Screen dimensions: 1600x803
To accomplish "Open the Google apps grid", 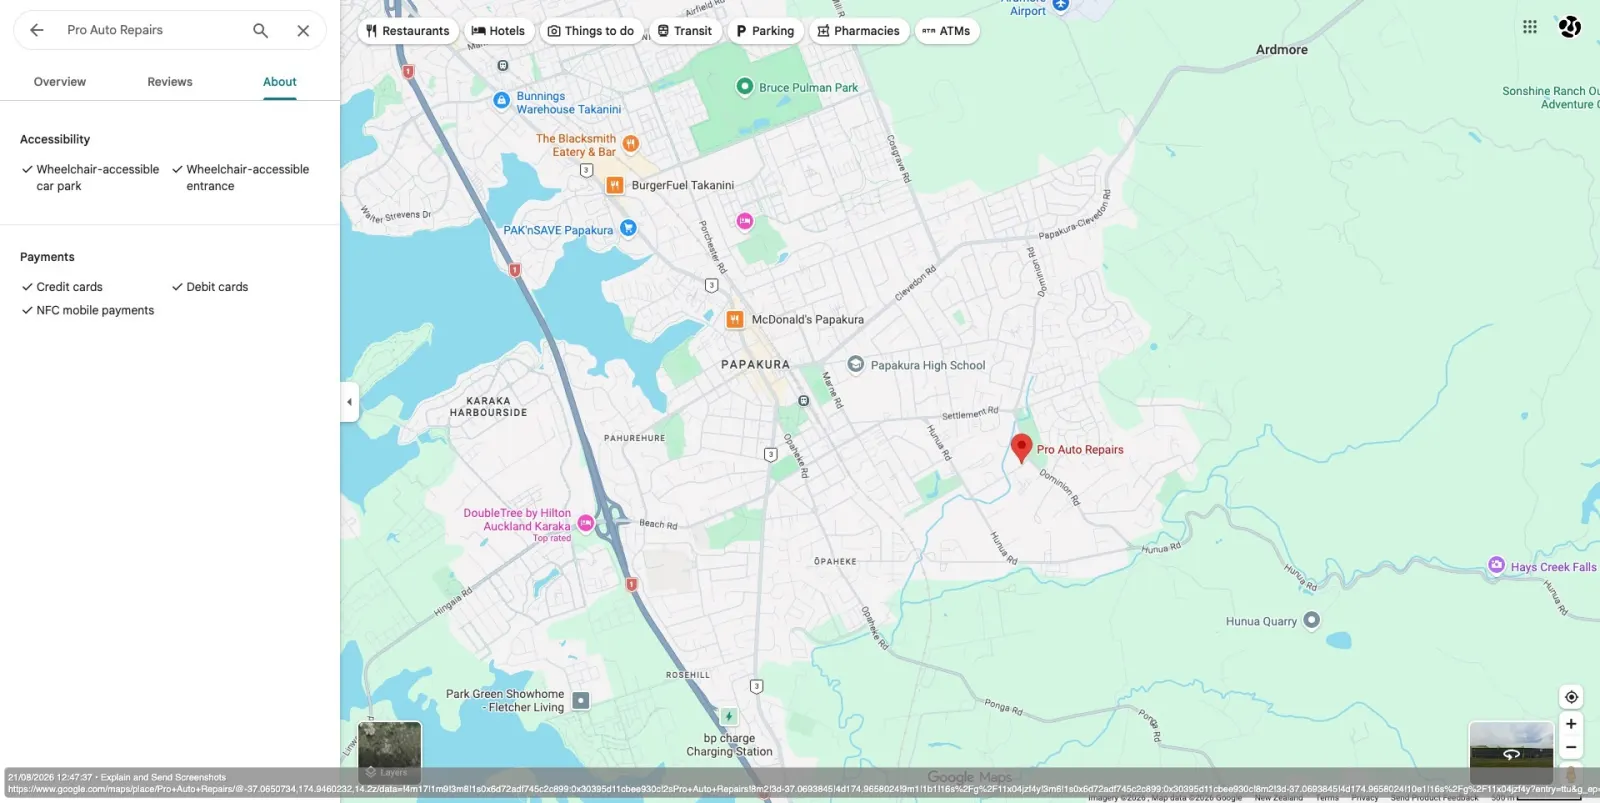I will pos(1530,27).
